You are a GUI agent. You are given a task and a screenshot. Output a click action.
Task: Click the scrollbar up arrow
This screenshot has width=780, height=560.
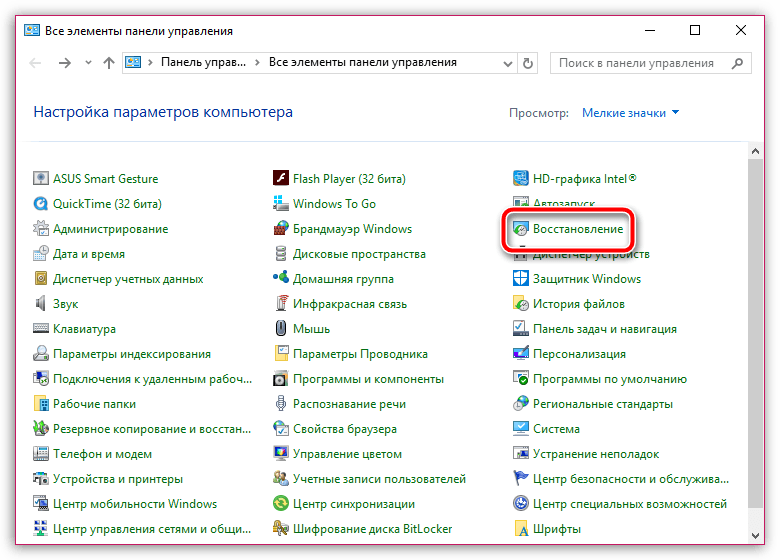point(755,151)
